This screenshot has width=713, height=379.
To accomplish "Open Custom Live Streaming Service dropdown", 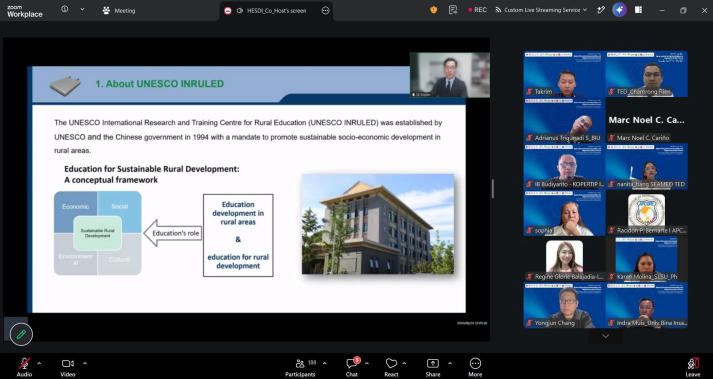I will [x=541, y=10].
